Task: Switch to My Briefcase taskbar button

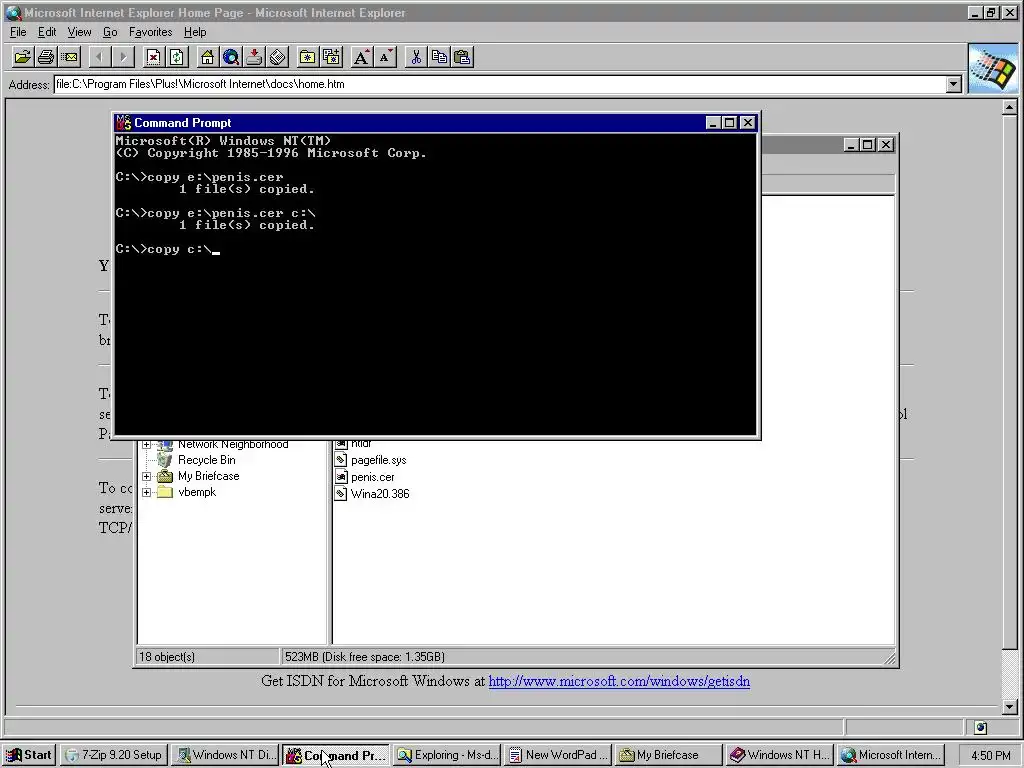Action: (669, 755)
